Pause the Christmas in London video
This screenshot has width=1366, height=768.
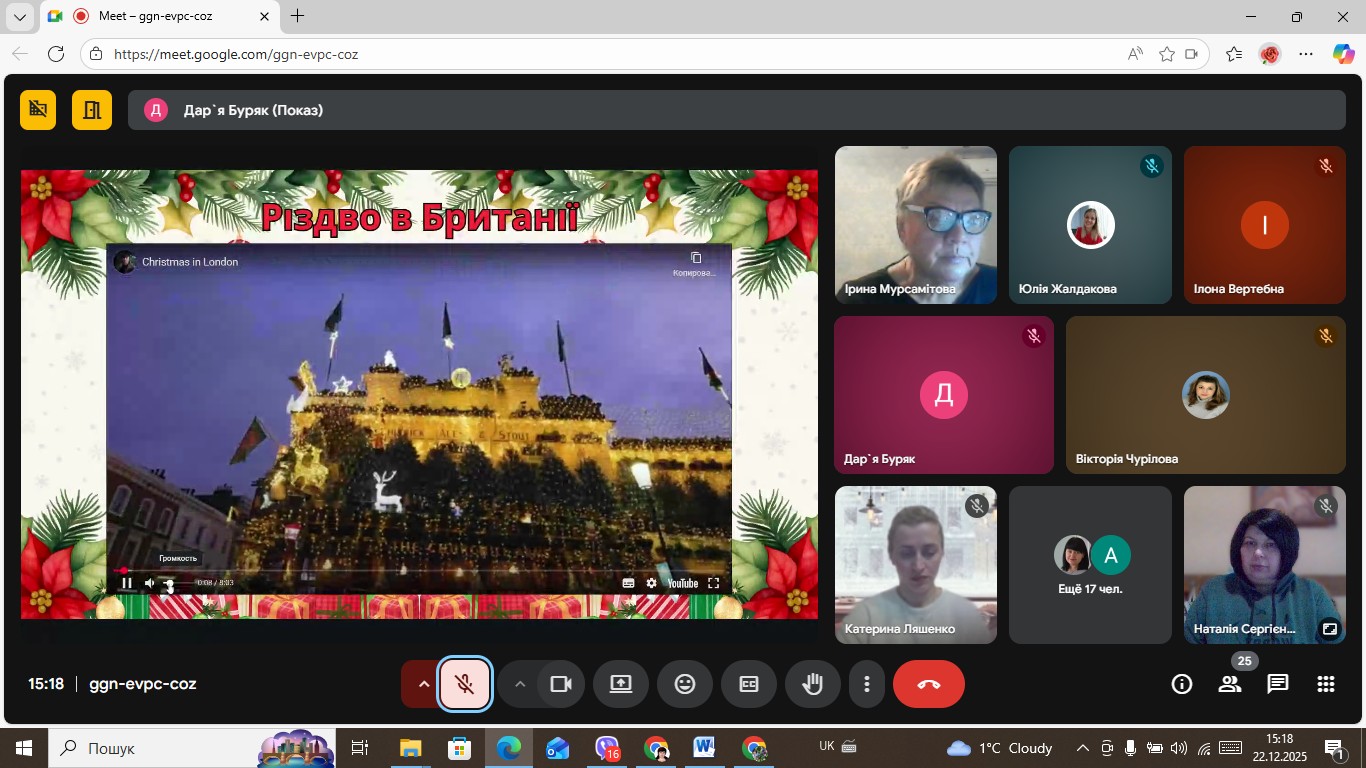coord(127,583)
